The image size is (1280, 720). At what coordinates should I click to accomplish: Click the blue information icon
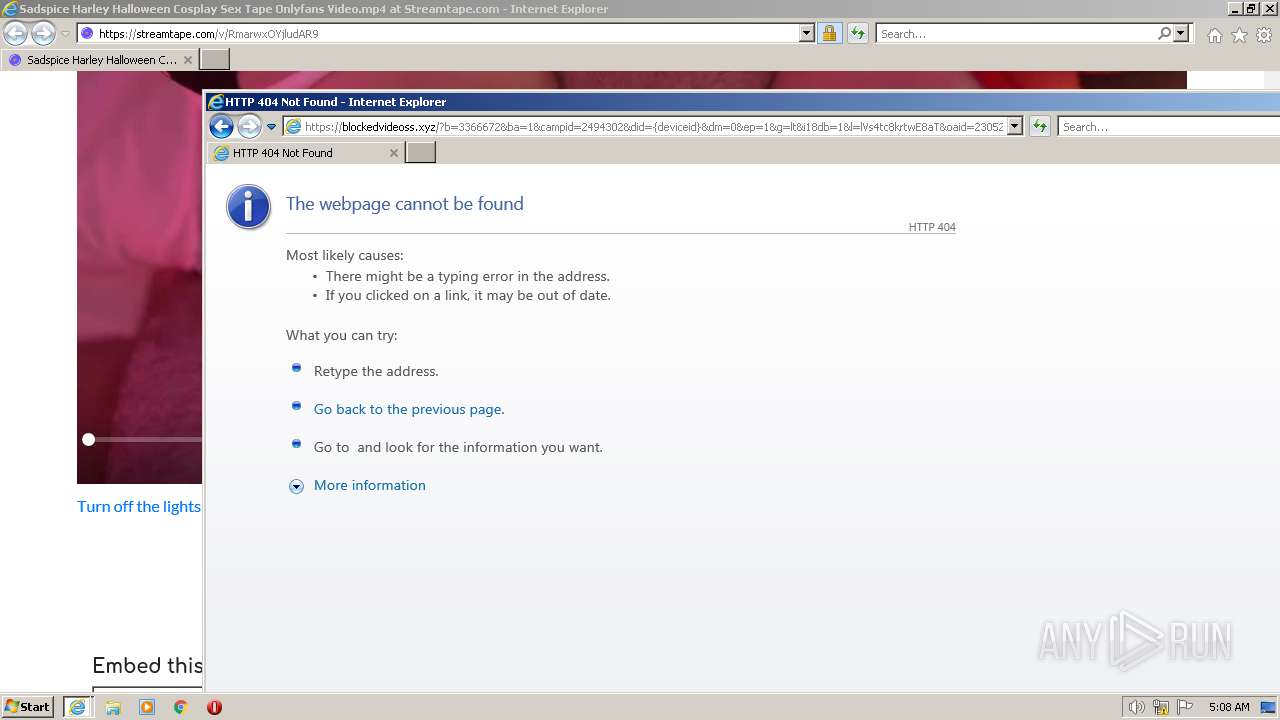pyautogui.click(x=249, y=207)
